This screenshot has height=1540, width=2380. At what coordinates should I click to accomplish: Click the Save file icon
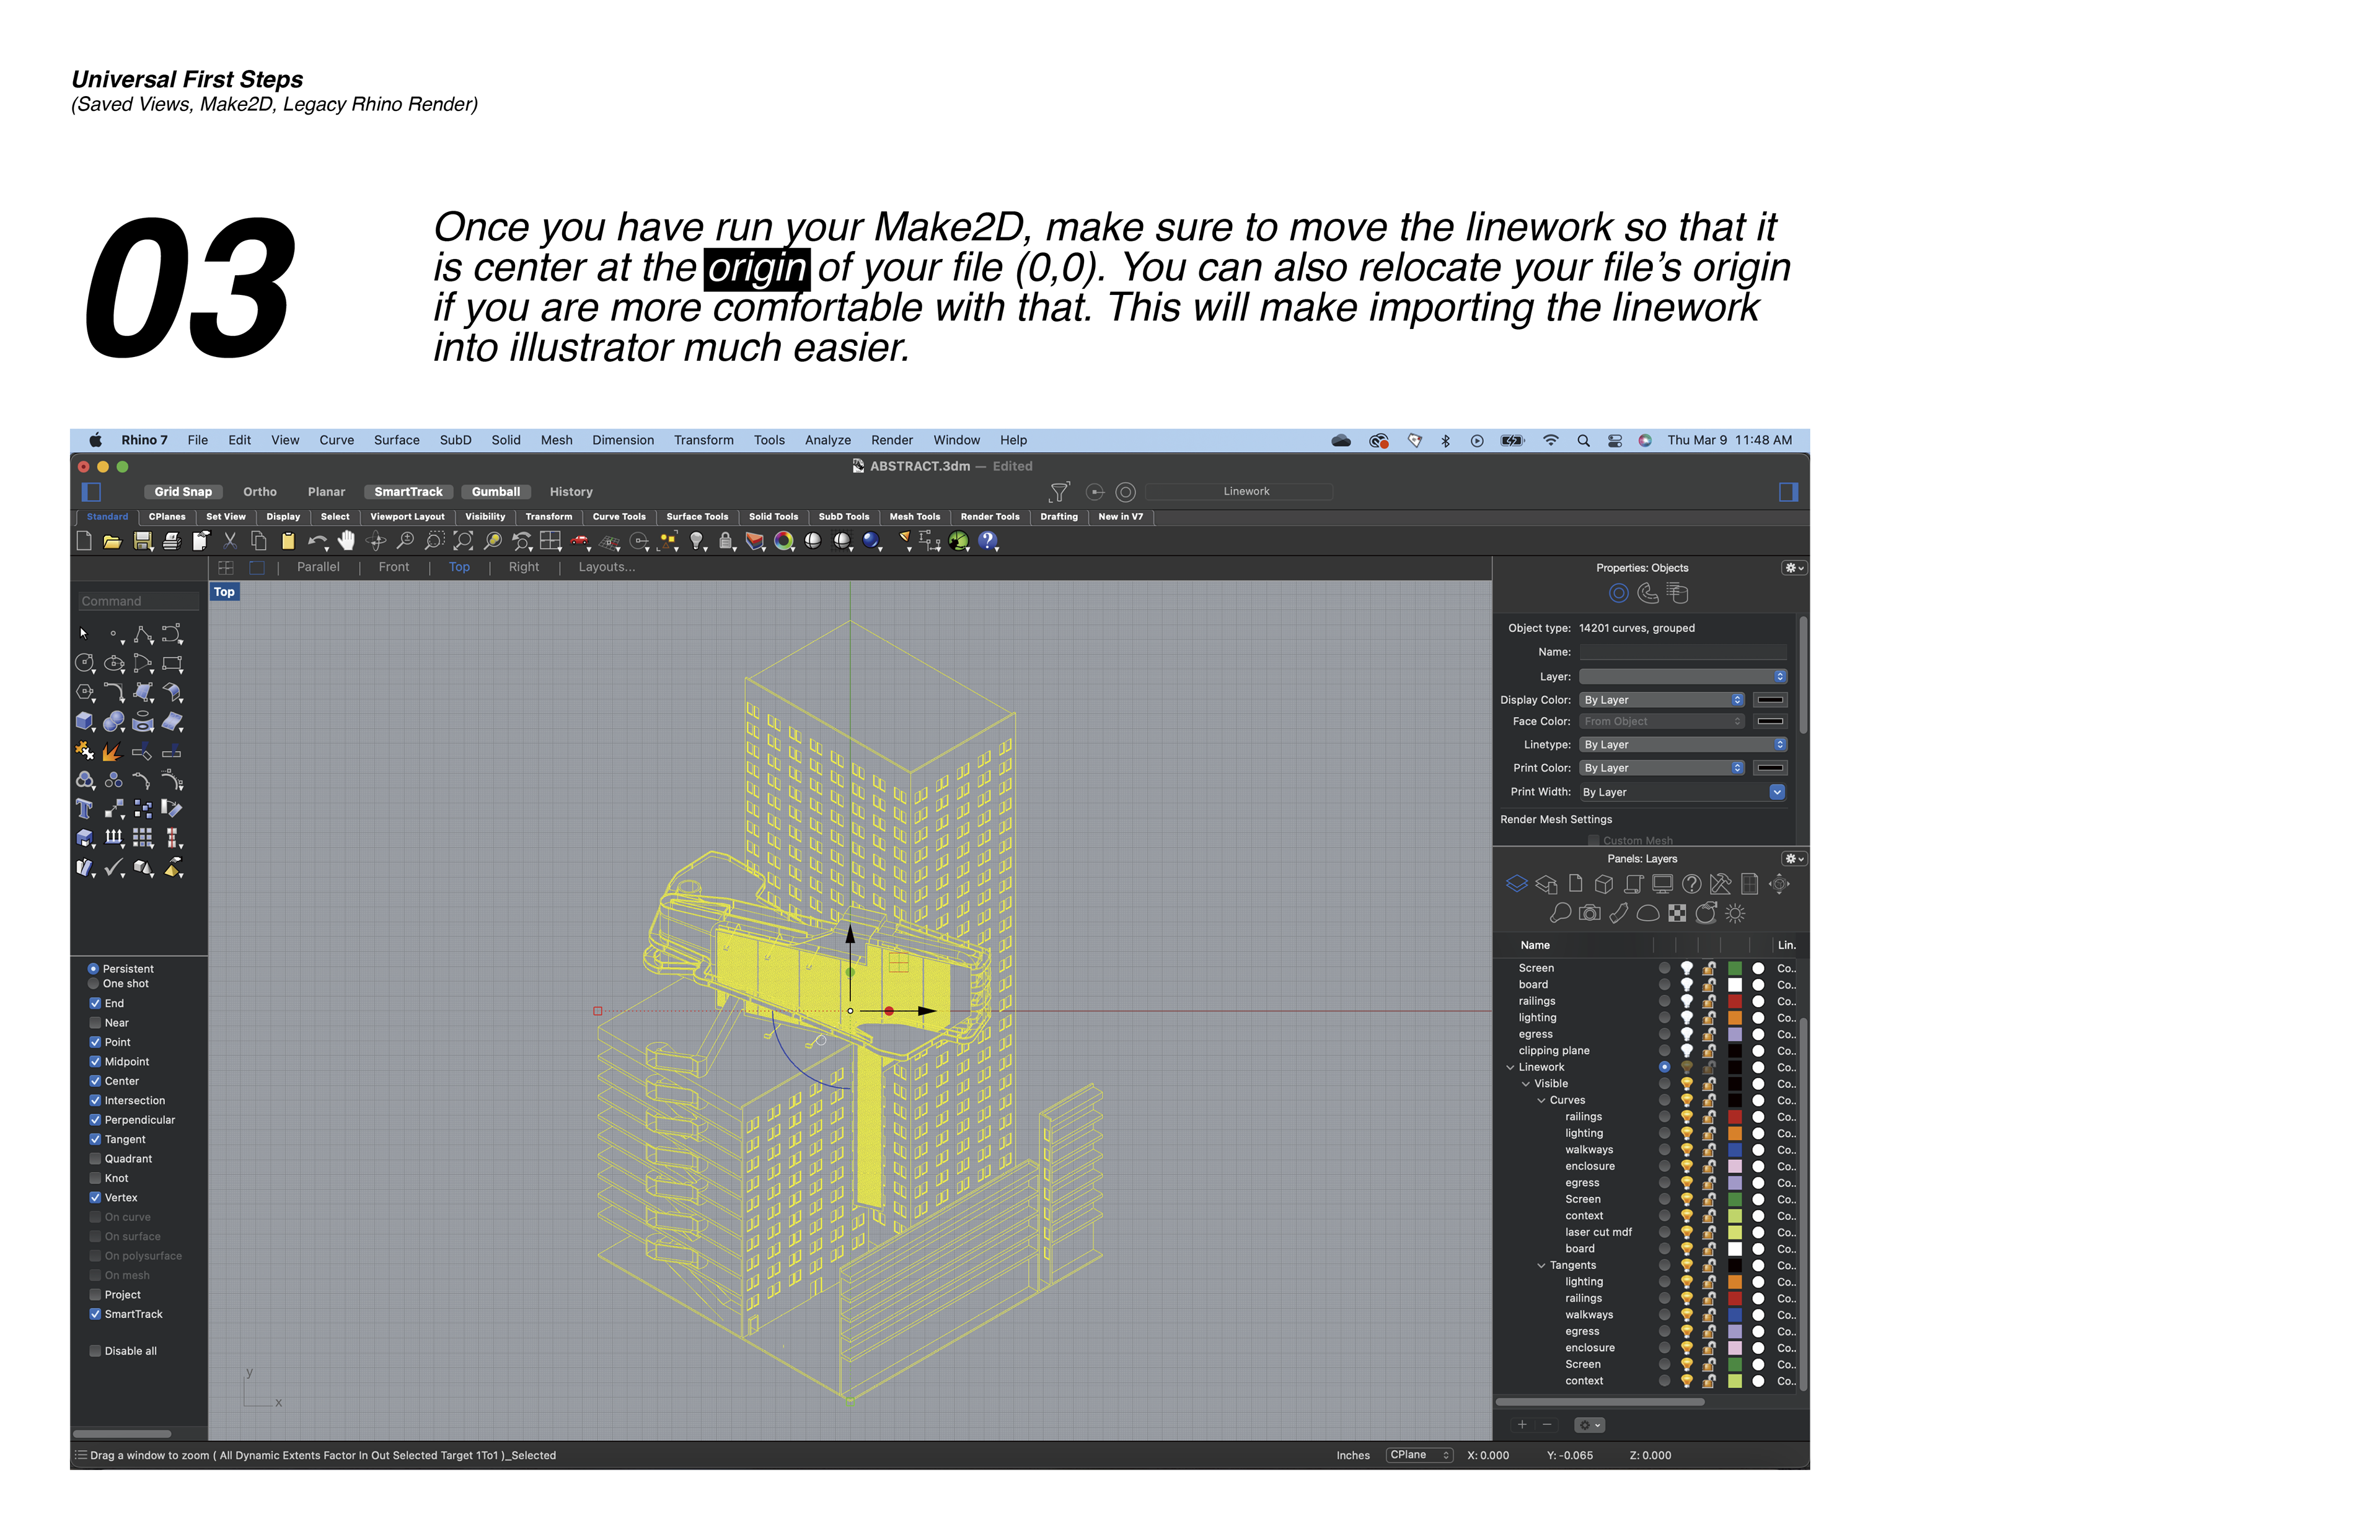(142, 541)
